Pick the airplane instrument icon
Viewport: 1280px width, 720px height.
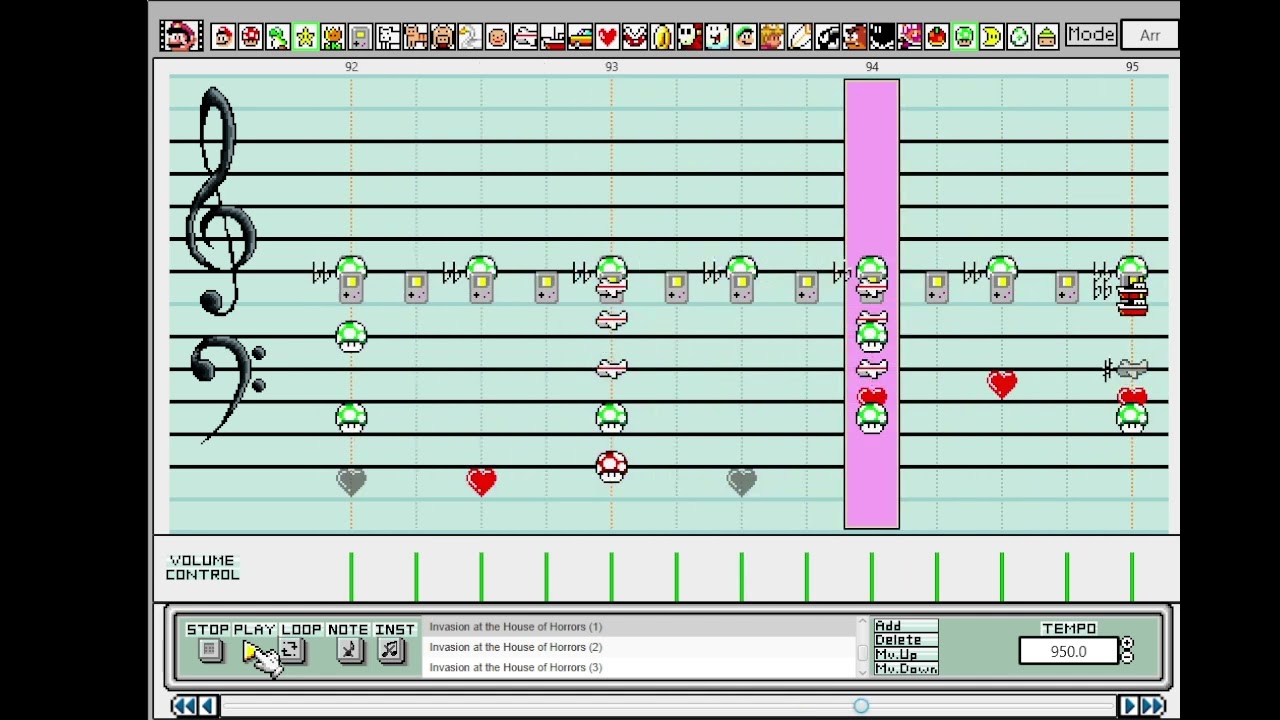click(x=525, y=37)
